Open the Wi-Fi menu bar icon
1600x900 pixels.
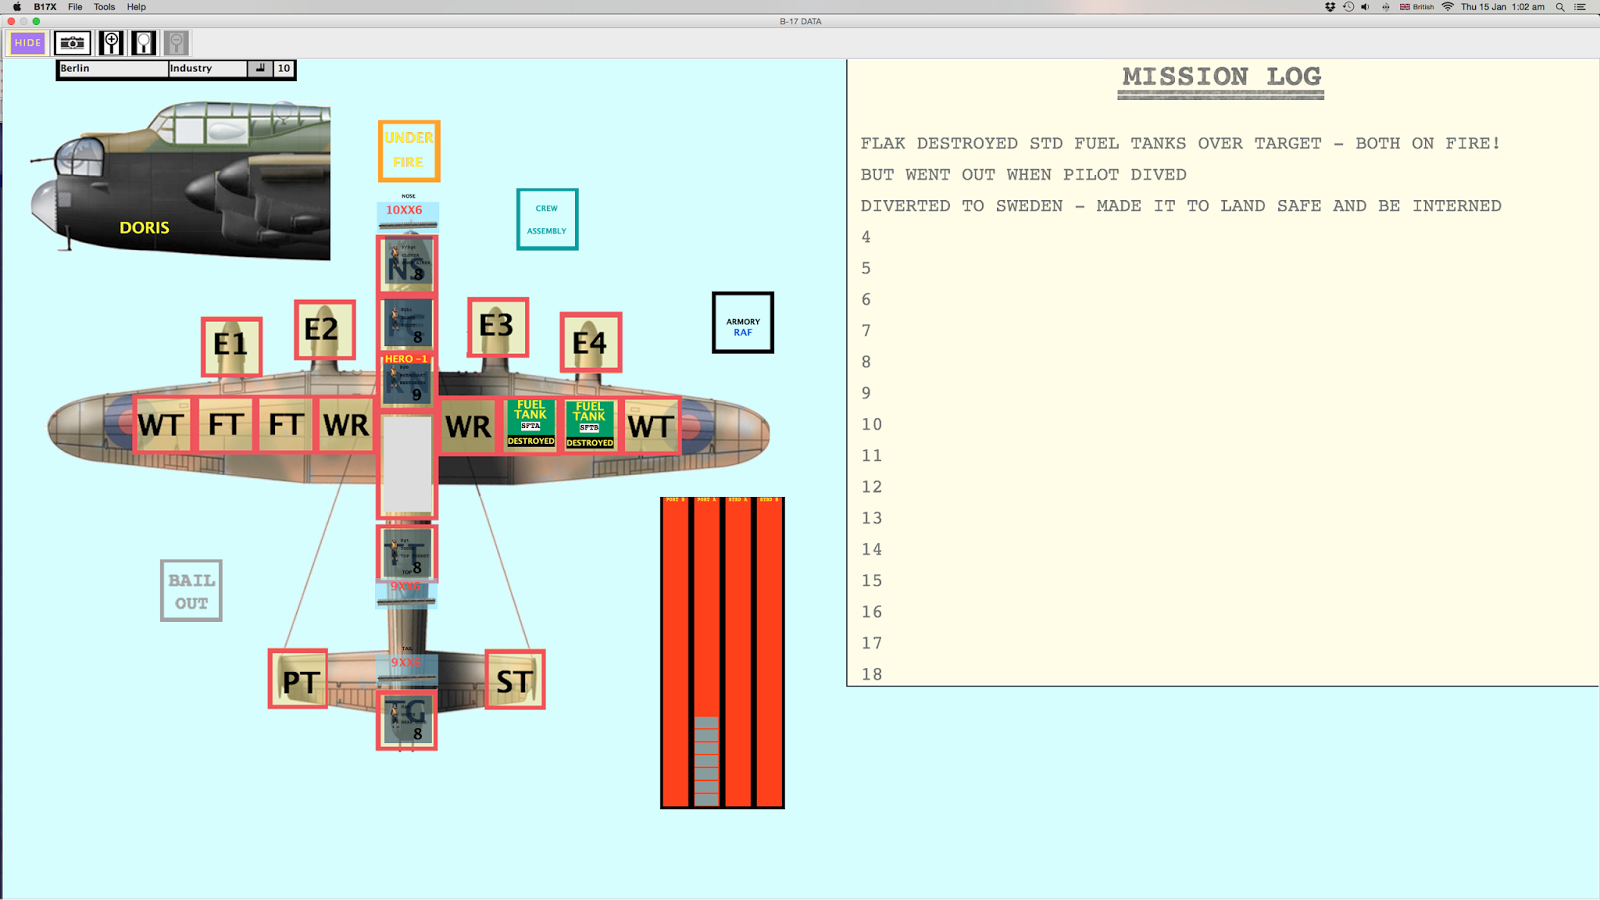pos(1447,7)
